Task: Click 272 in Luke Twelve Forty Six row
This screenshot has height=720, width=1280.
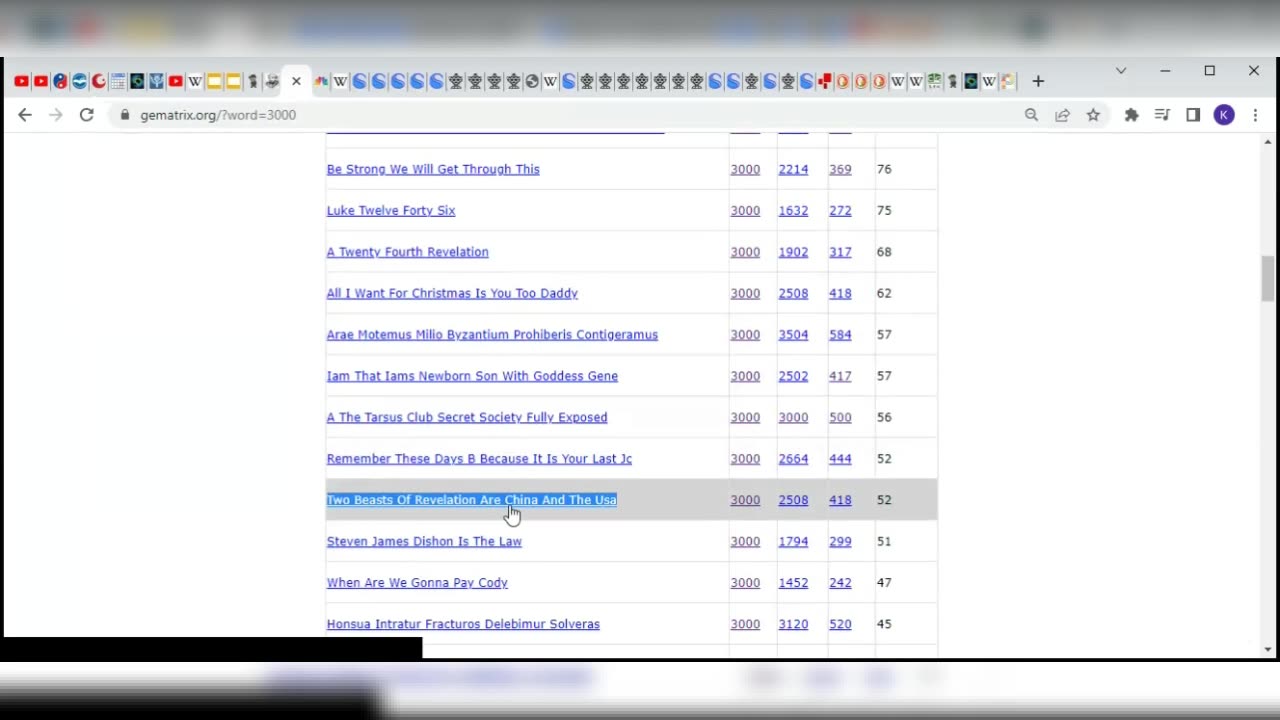Action: point(840,210)
